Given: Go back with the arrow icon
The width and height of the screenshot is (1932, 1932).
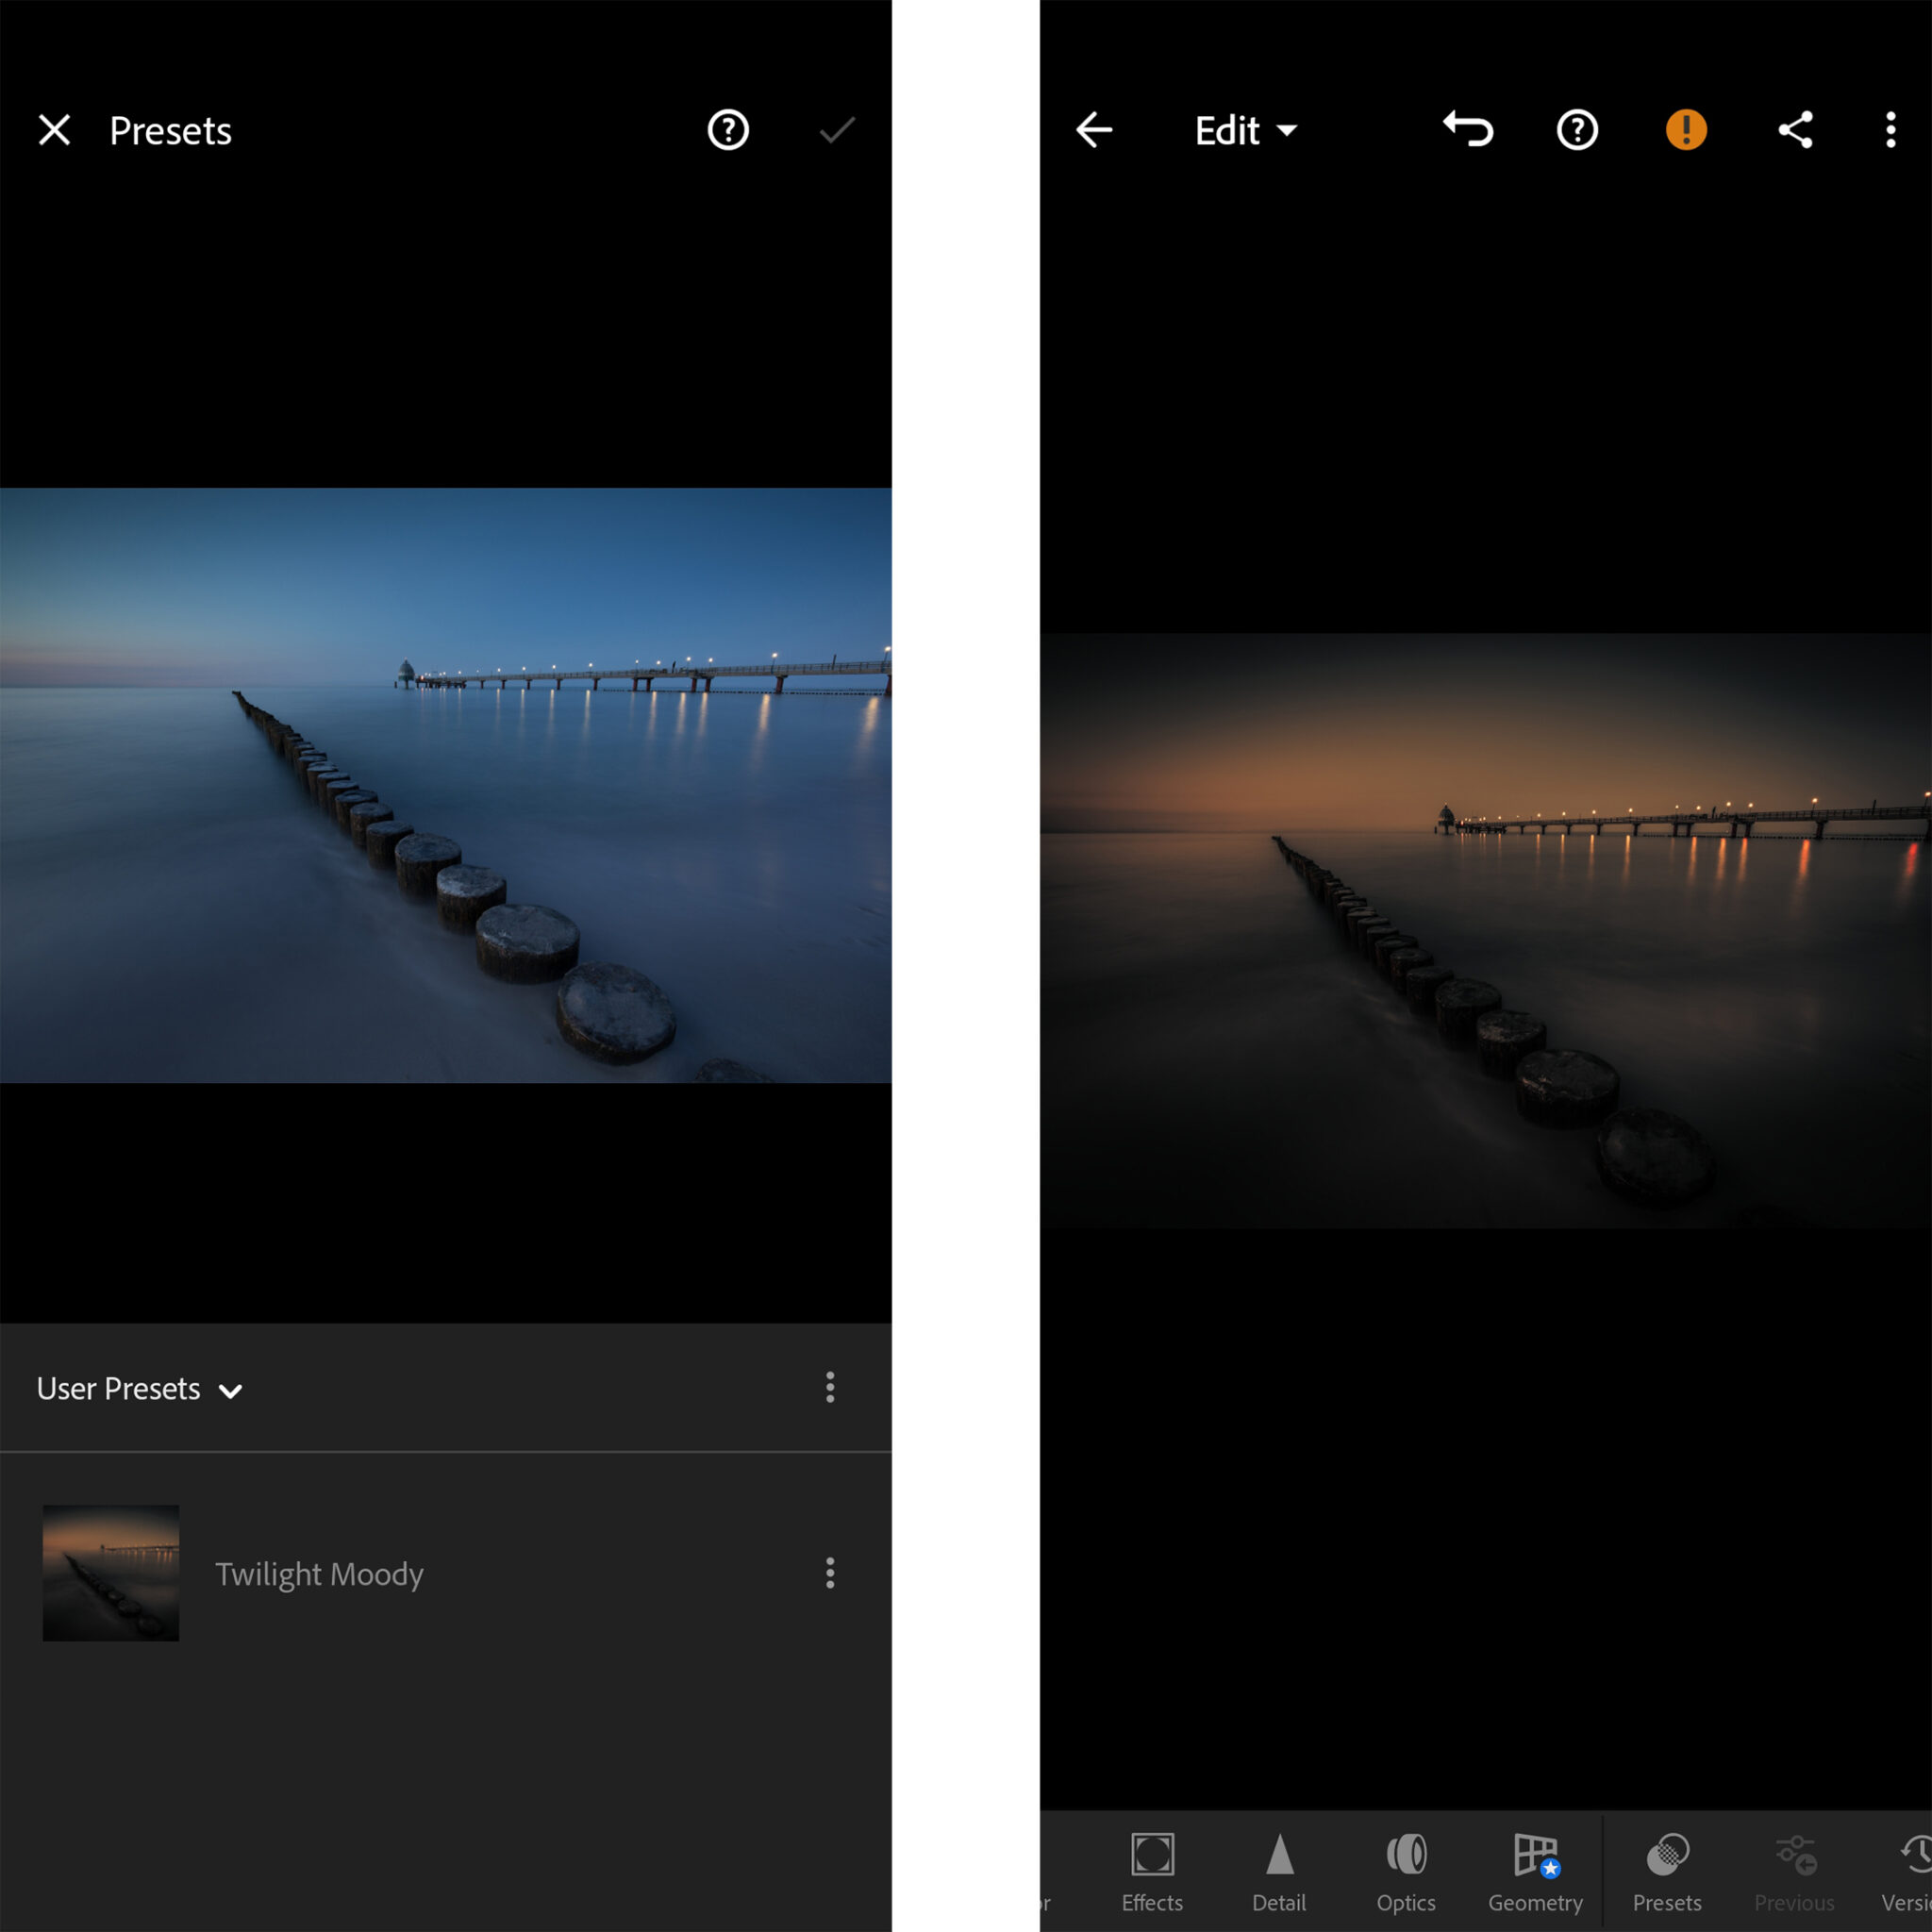Looking at the screenshot, I should (1094, 130).
